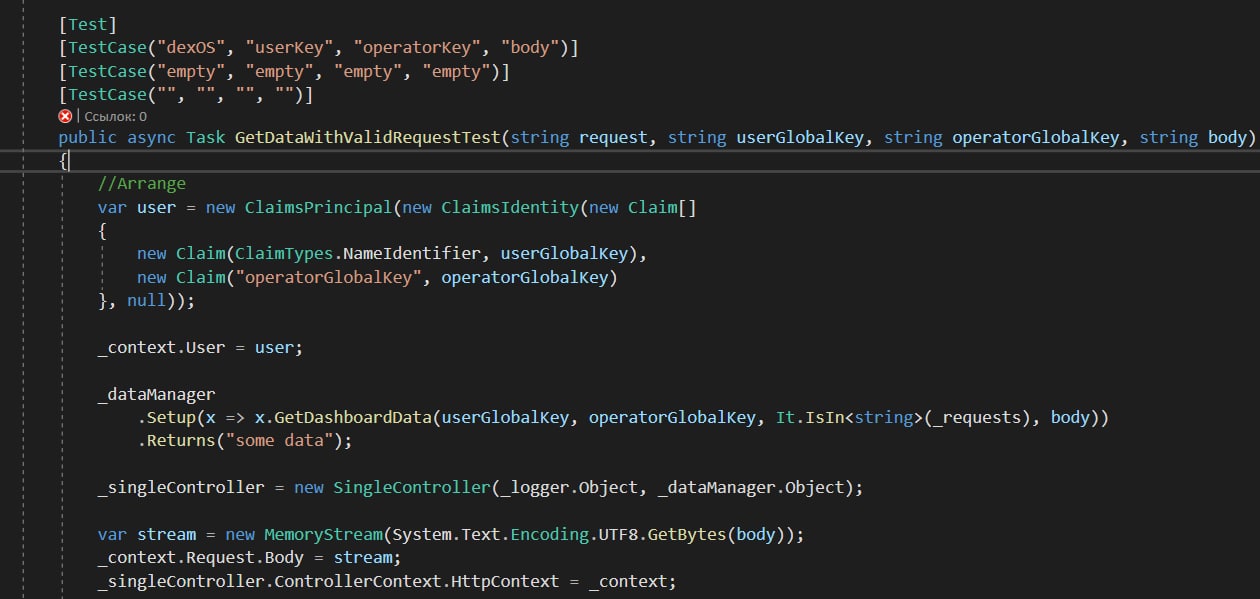The image size is (1260, 599).
Task: Click the "some data" string literal
Action: [279, 441]
